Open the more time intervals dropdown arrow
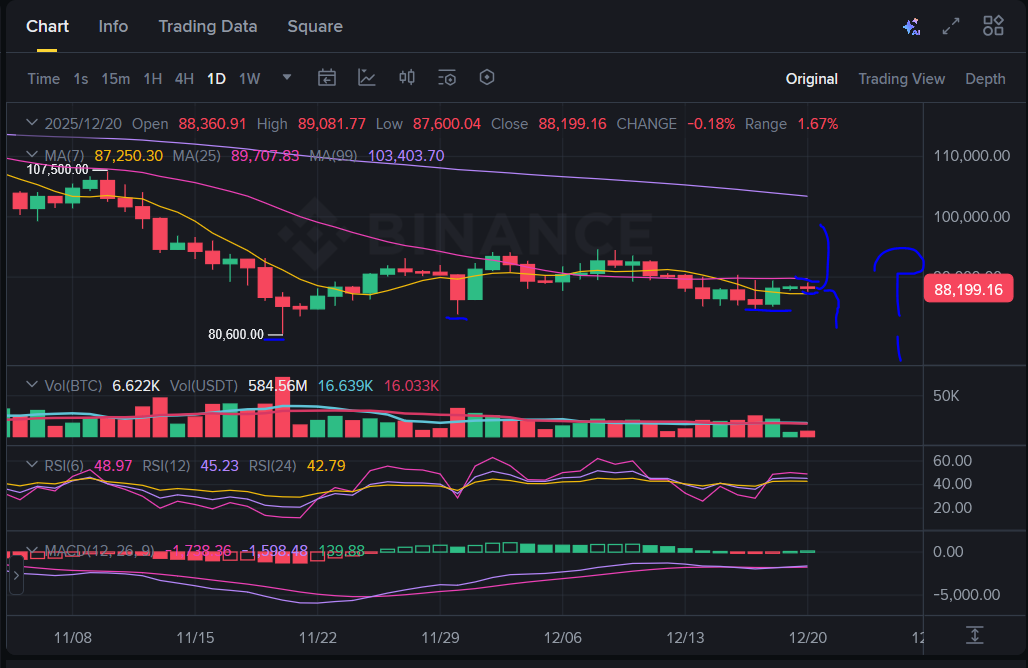 point(287,77)
